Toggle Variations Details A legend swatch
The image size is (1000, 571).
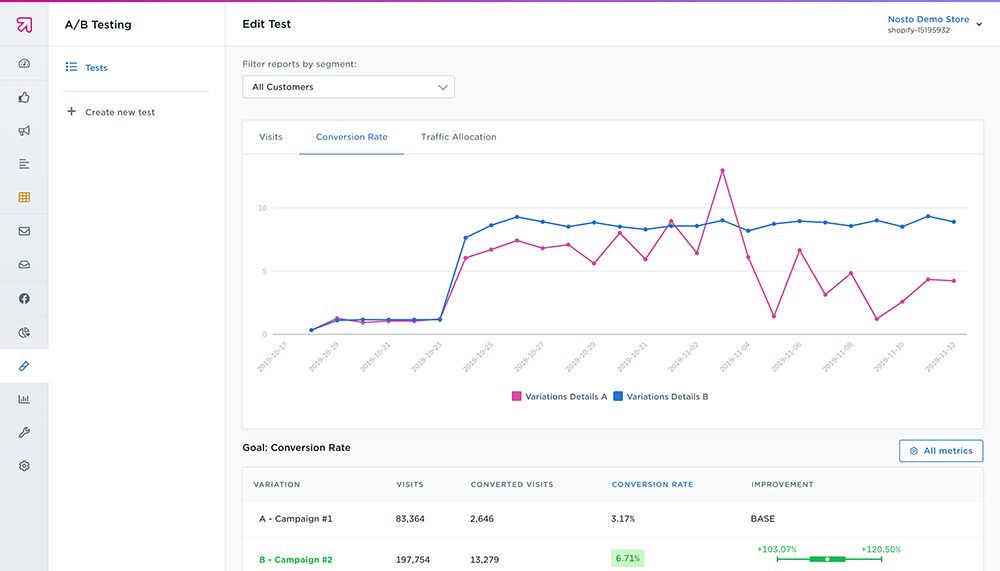[x=517, y=397]
